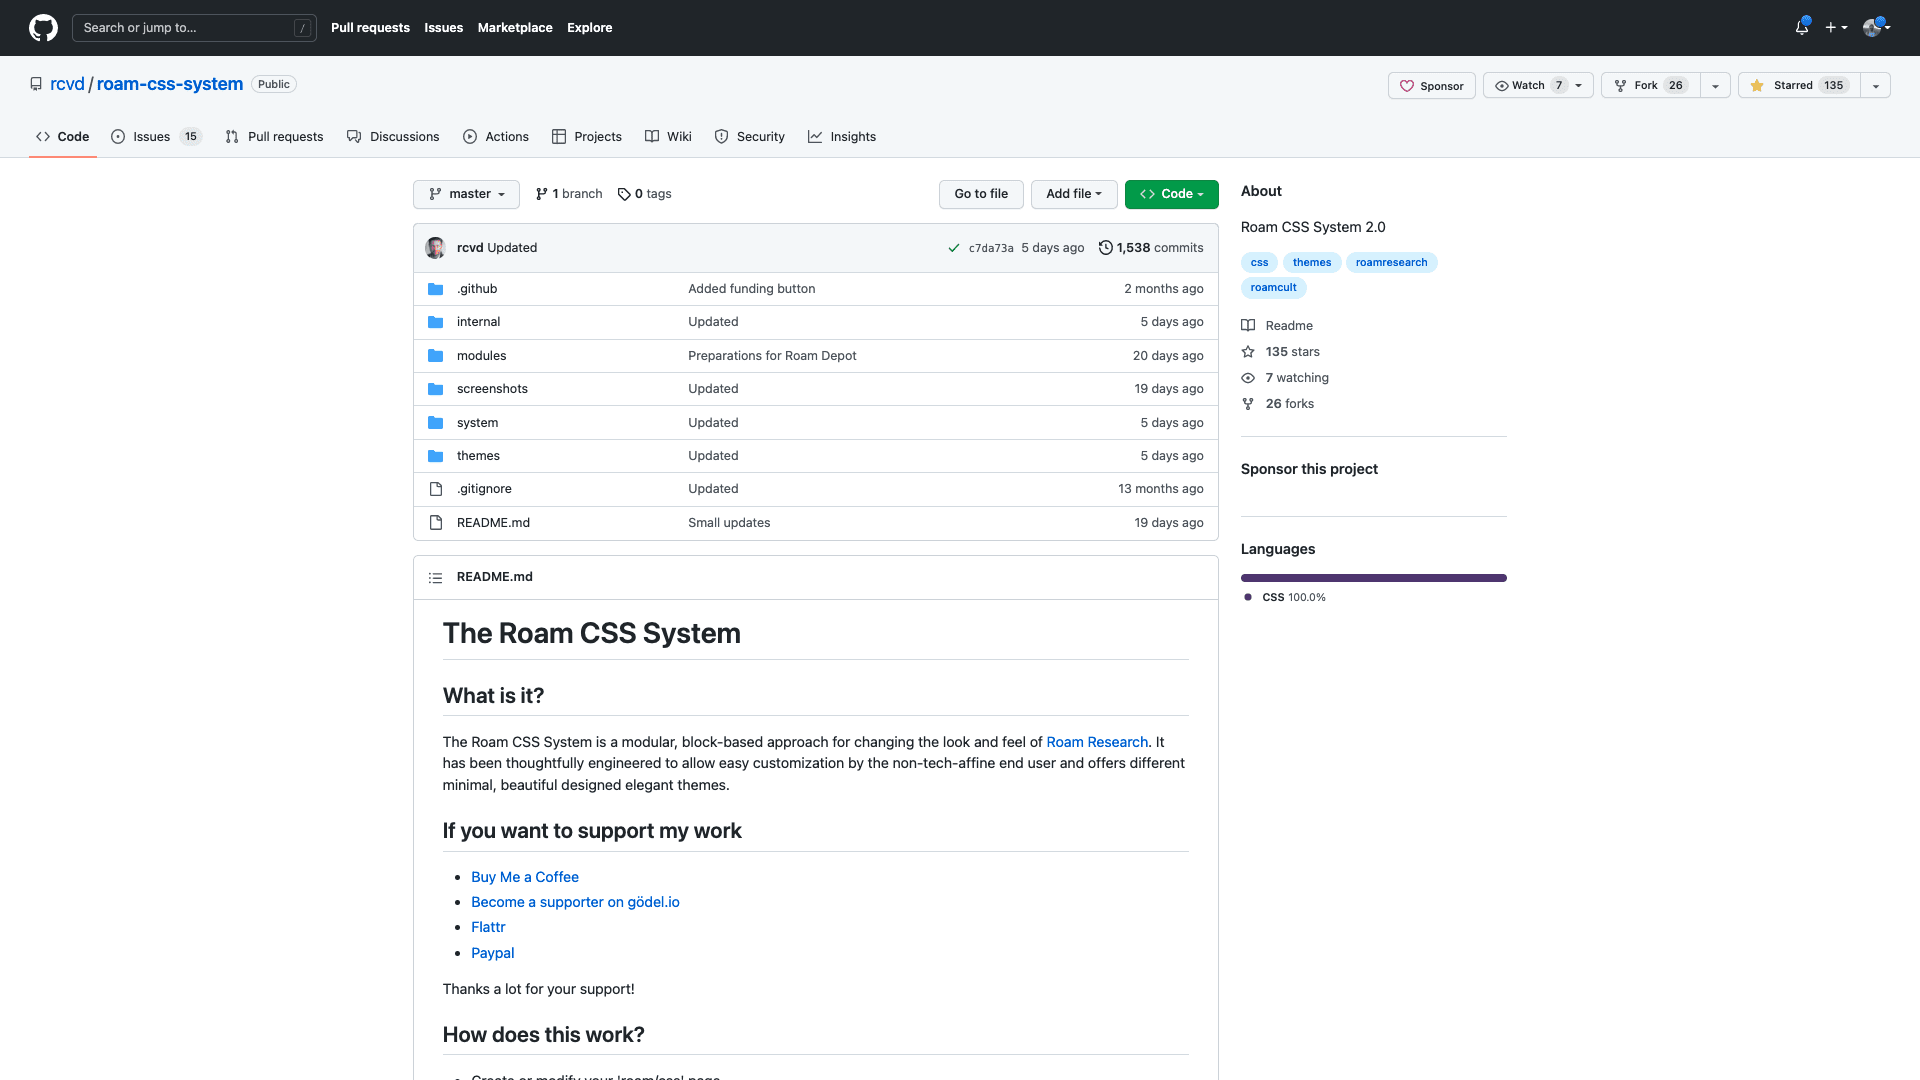Click the .github folder icon
Viewport: 1920px width, 1080px height.
436,289
